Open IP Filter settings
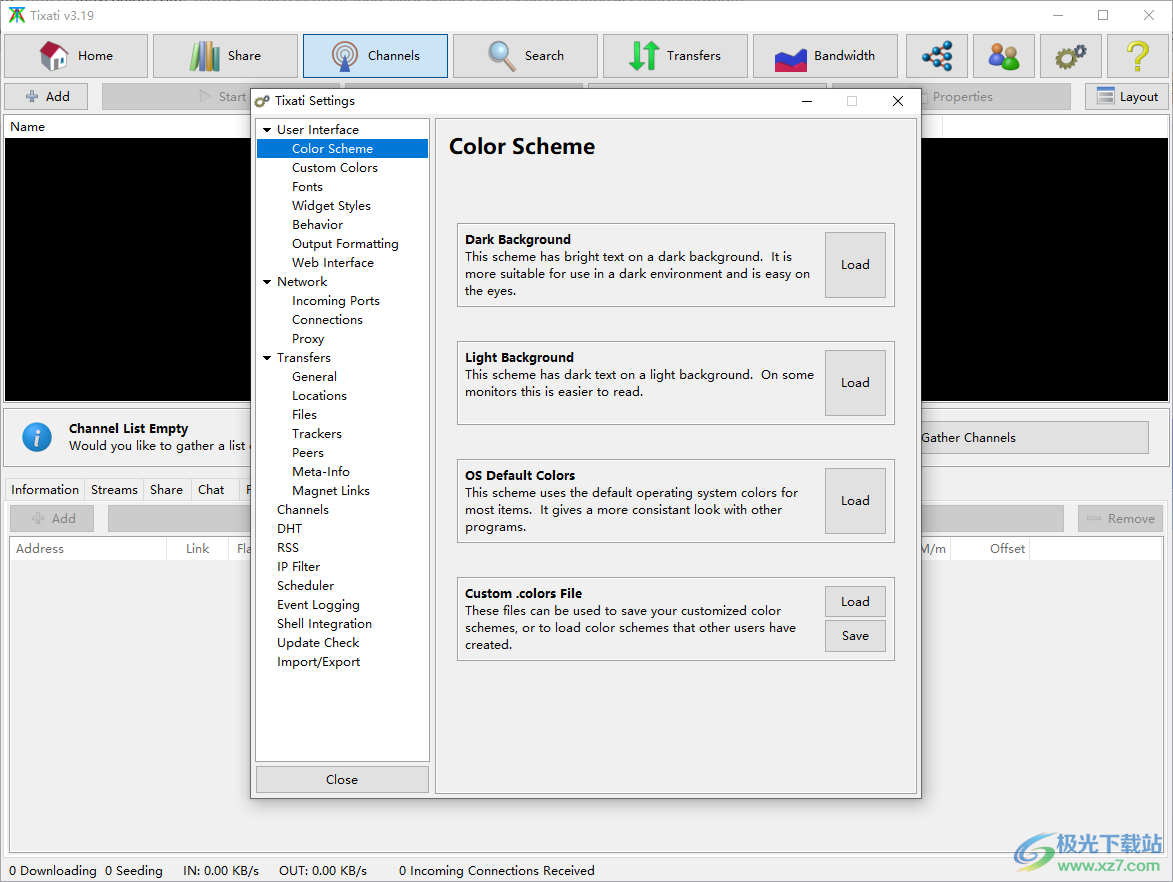The width and height of the screenshot is (1173, 882). click(298, 567)
